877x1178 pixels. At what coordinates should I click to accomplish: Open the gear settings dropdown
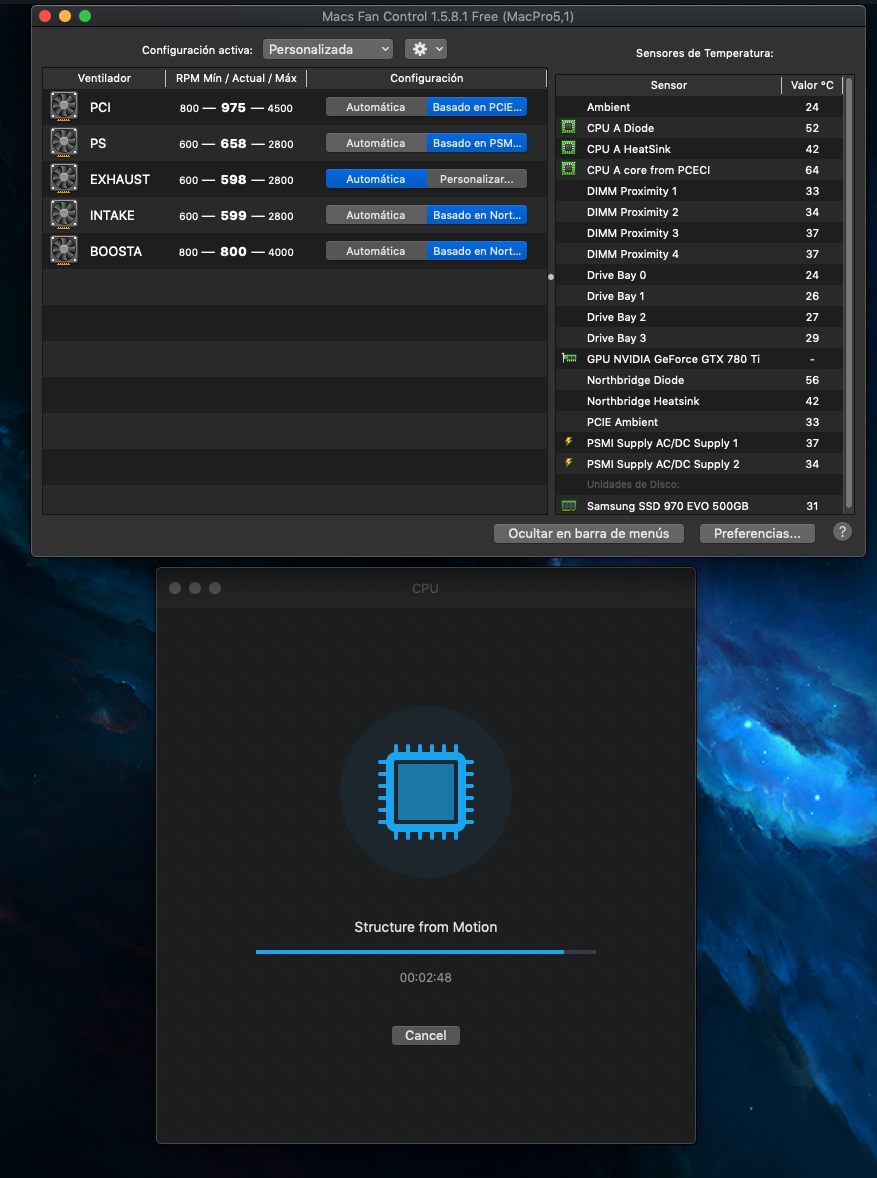coord(426,50)
